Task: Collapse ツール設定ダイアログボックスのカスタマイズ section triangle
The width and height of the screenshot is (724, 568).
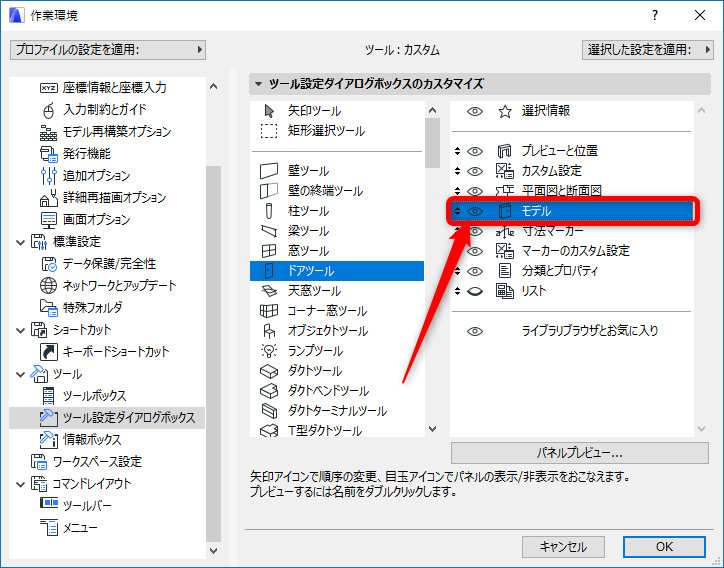Action: pos(259,84)
